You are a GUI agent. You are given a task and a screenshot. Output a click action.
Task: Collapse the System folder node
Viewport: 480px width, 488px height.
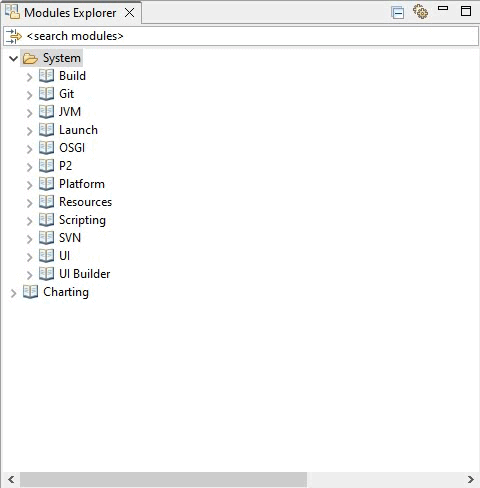(13, 59)
